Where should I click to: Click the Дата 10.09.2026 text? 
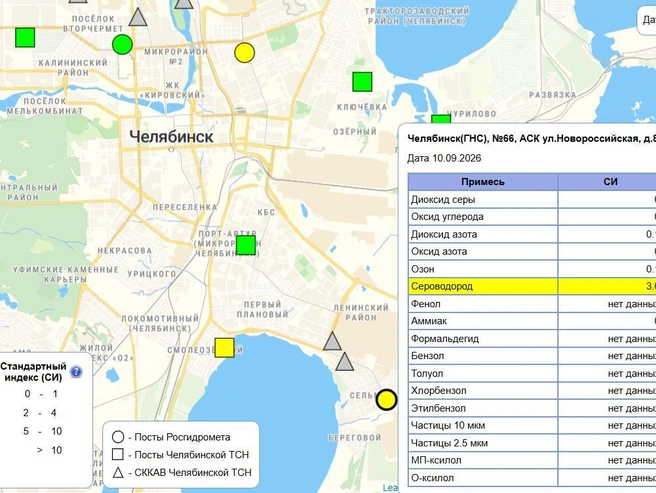click(x=444, y=158)
